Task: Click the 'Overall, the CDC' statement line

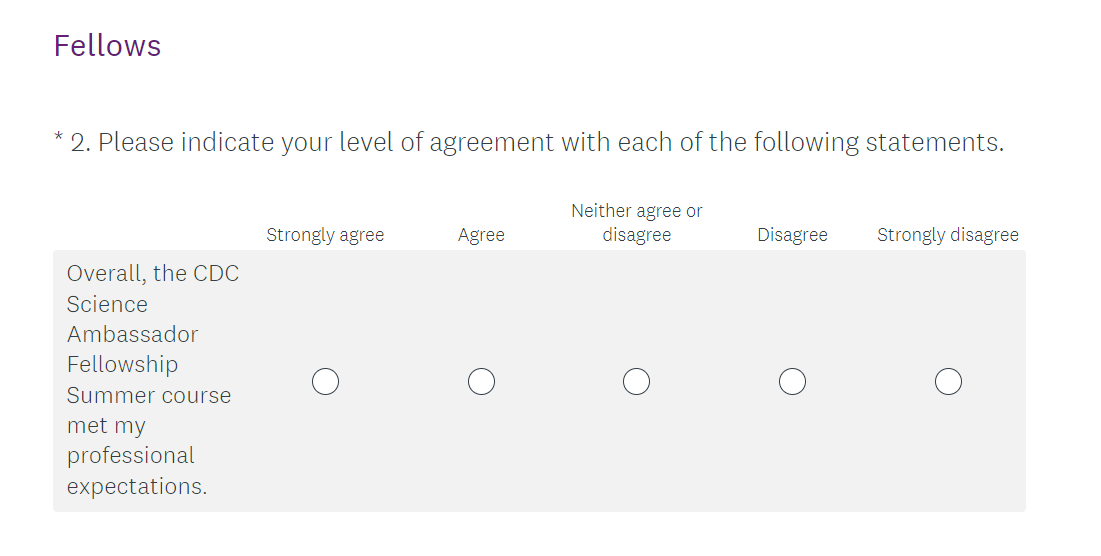Action: tap(153, 274)
